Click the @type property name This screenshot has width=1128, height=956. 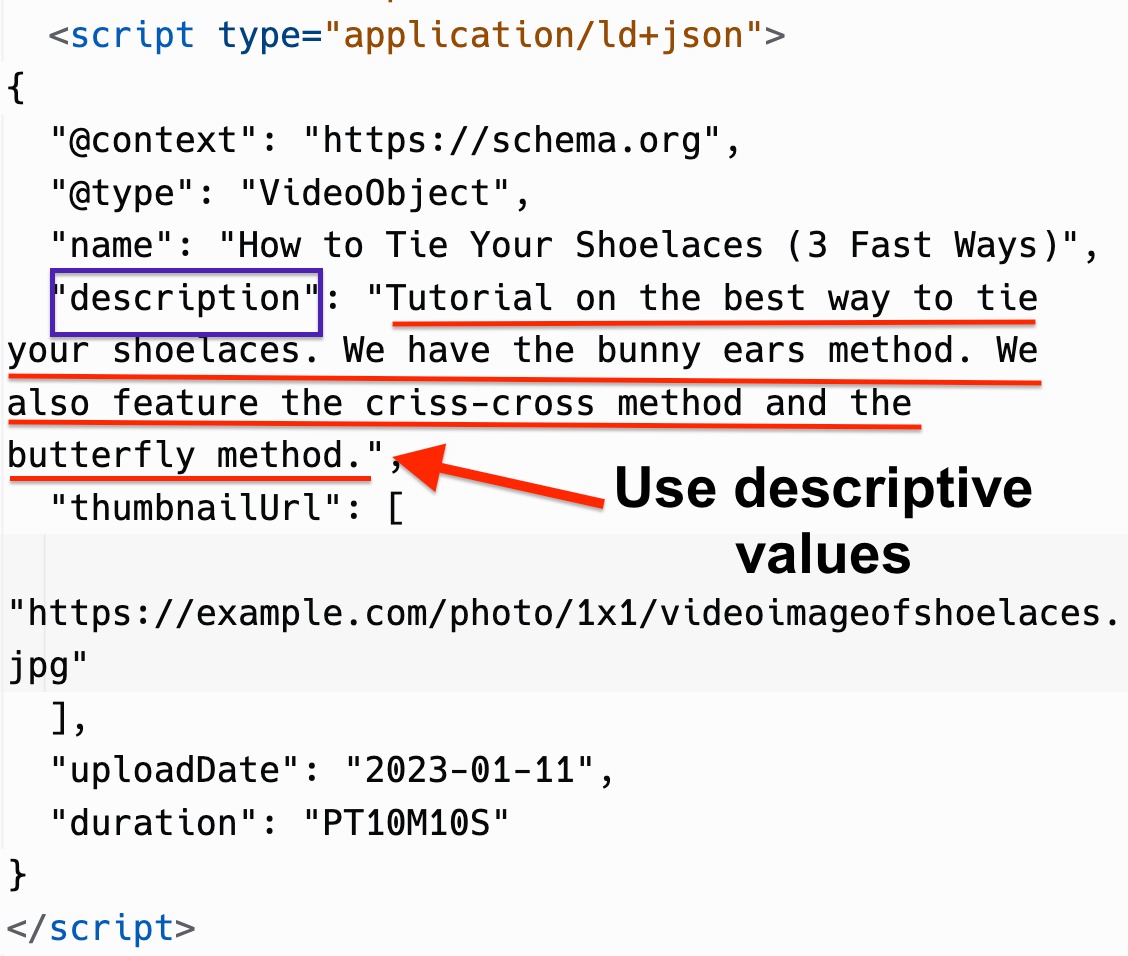pos(112,192)
